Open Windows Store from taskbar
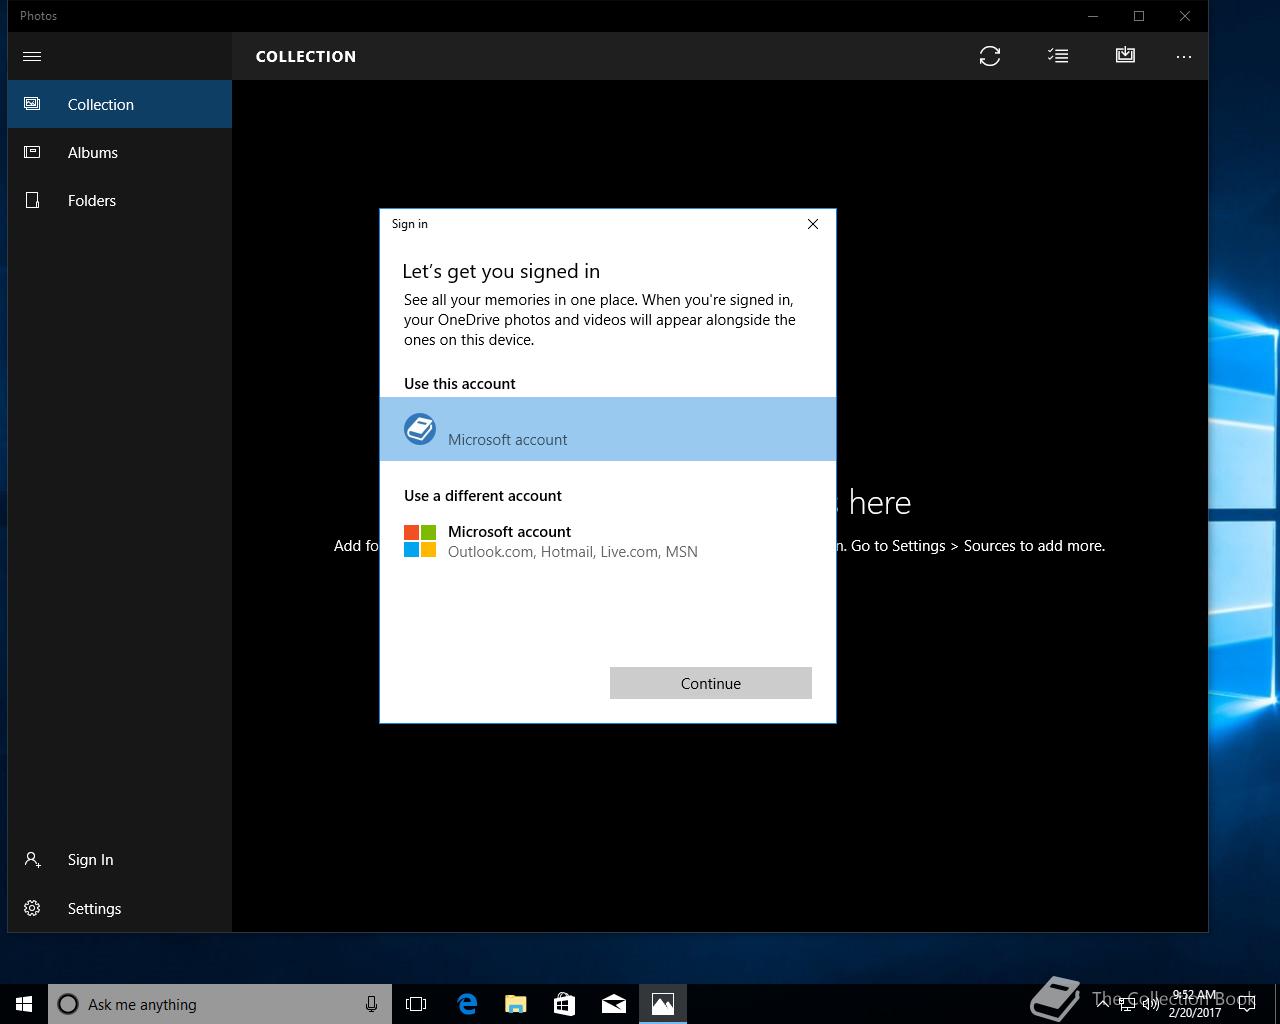This screenshot has width=1280, height=1024. point(565,1004)
